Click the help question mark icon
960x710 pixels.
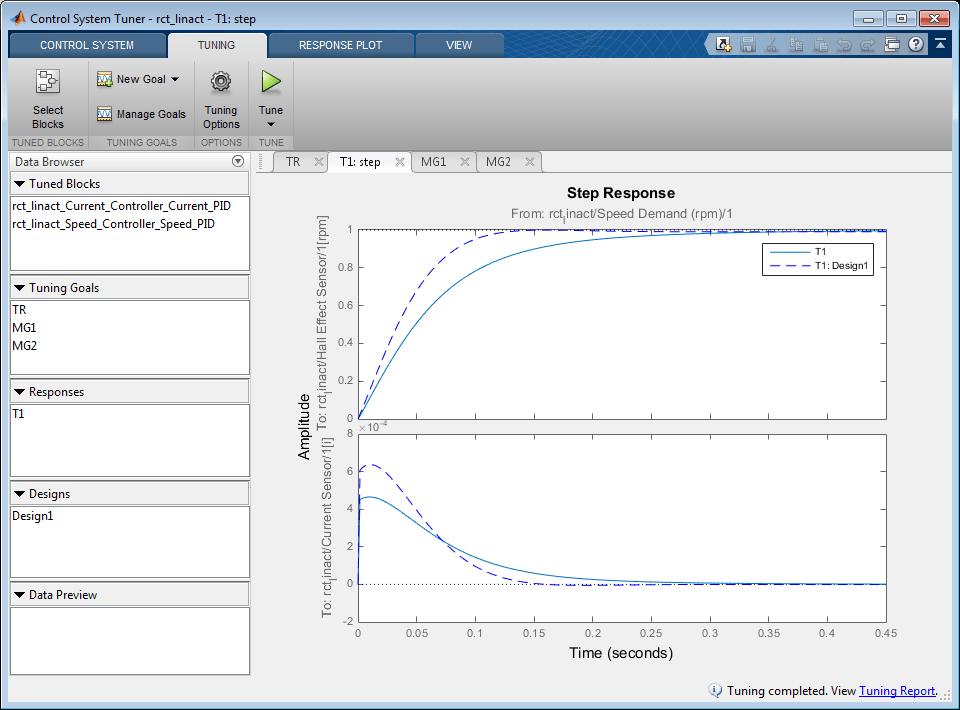coord(915,45)
